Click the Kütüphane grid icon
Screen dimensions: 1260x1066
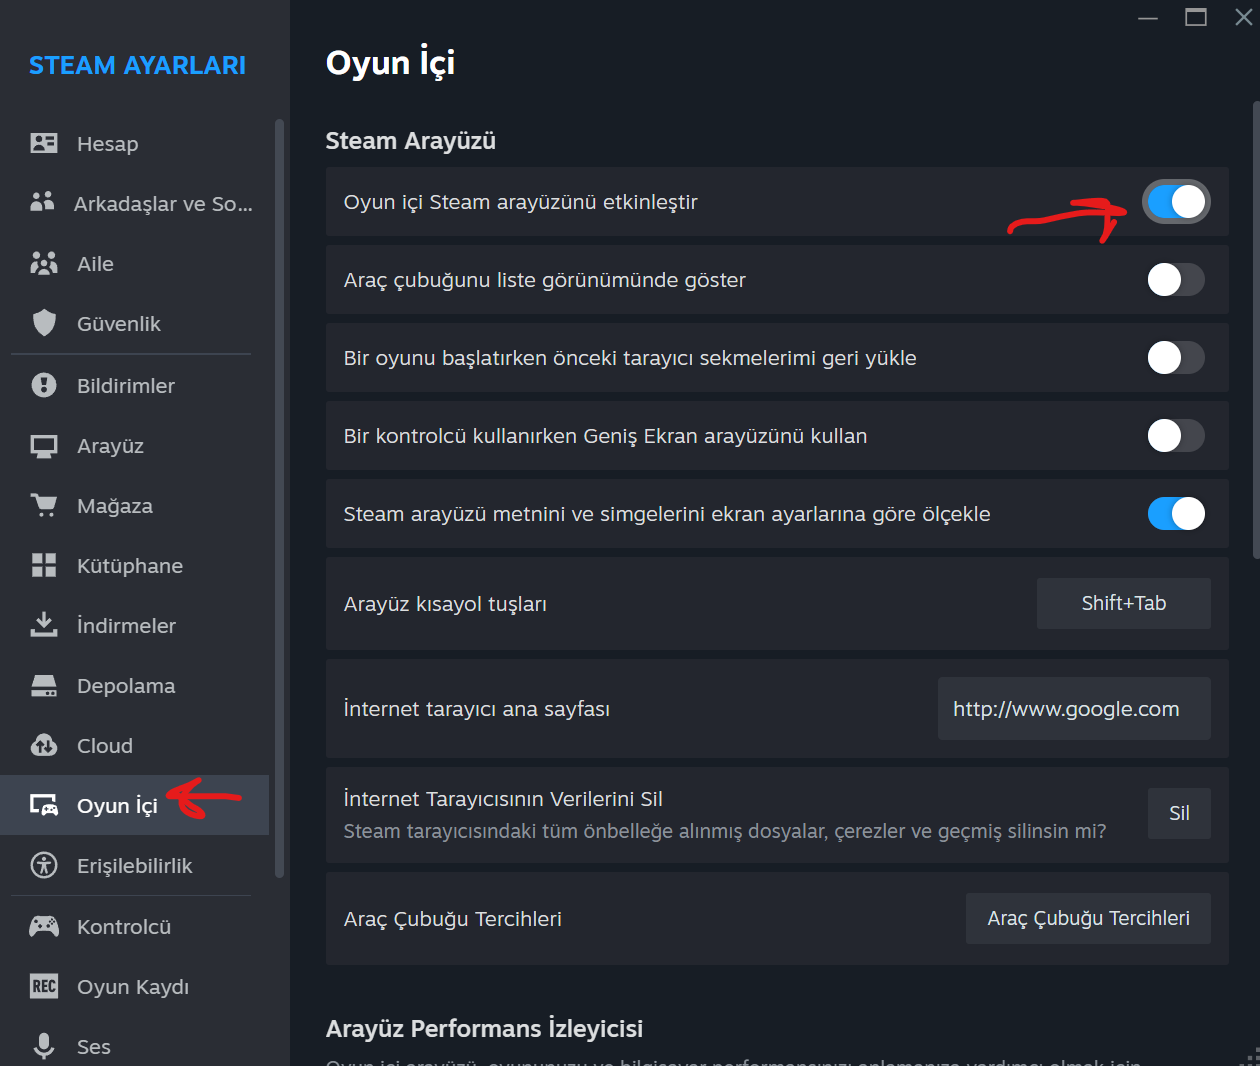[x=44, y=565]
